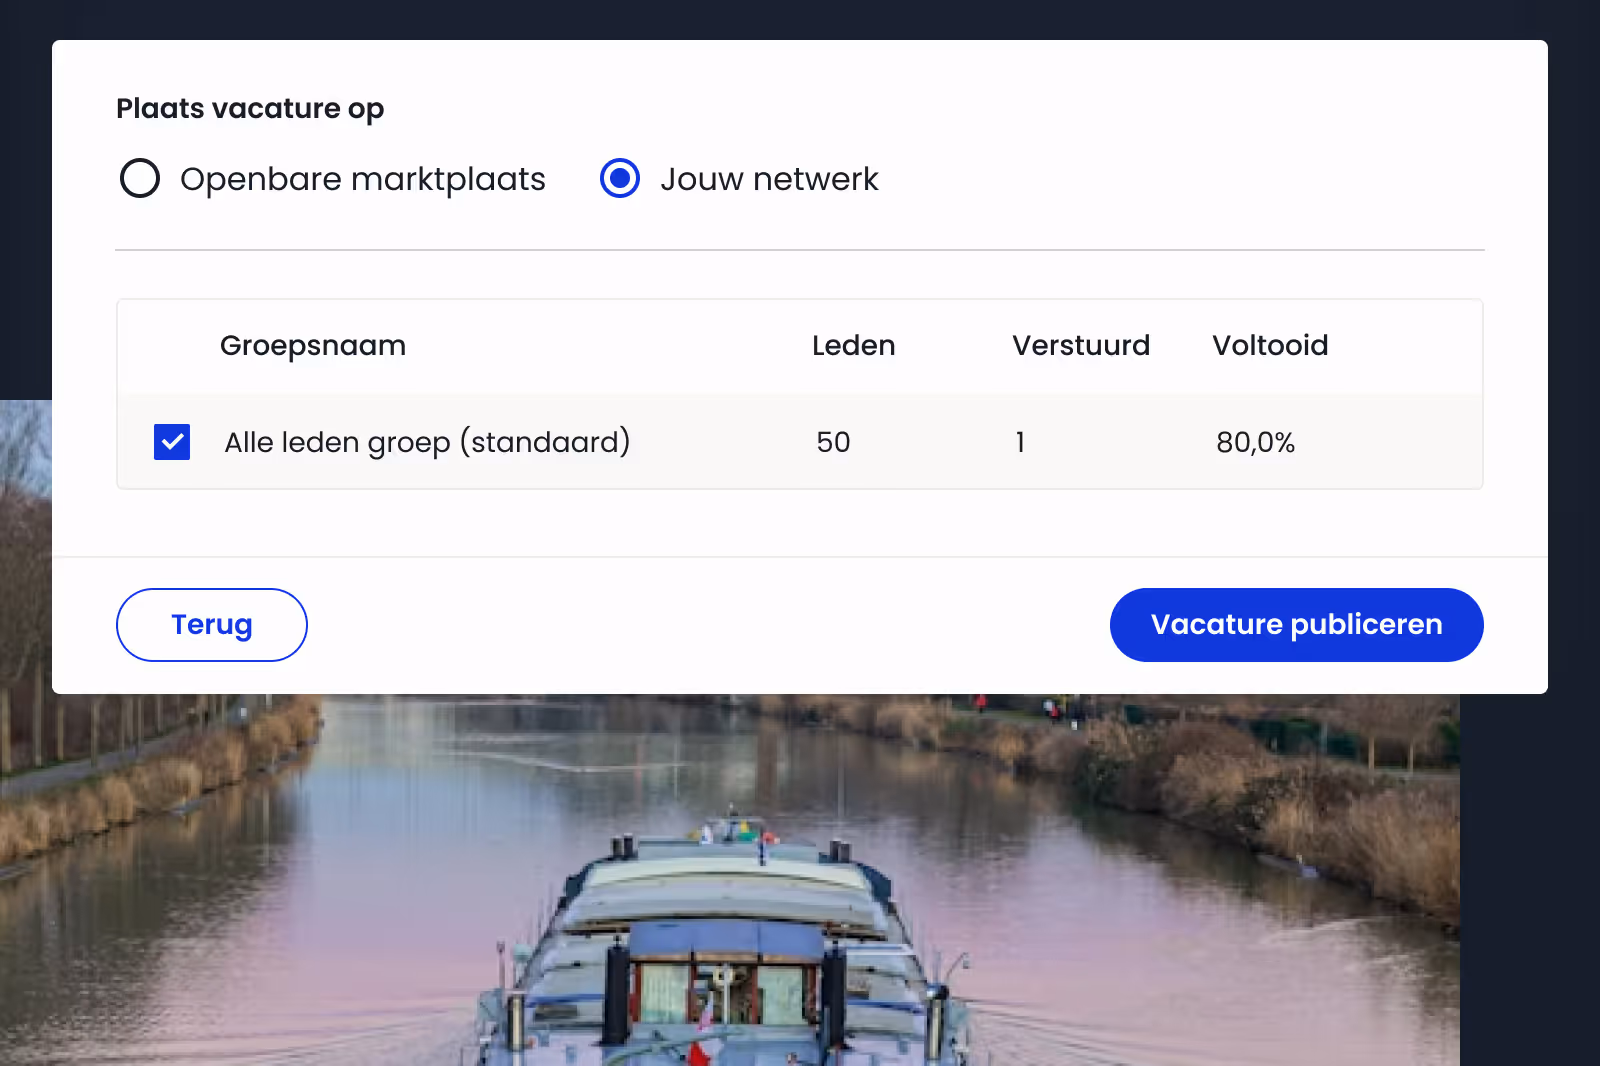Click the Verstuurd column header
1600x1066 pixels.
coord(1081,346)
